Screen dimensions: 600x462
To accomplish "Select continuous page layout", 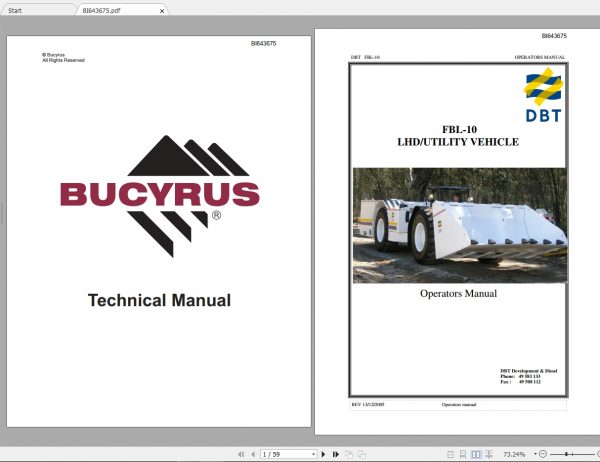I will pyautogui.click(x=463, y=454).
